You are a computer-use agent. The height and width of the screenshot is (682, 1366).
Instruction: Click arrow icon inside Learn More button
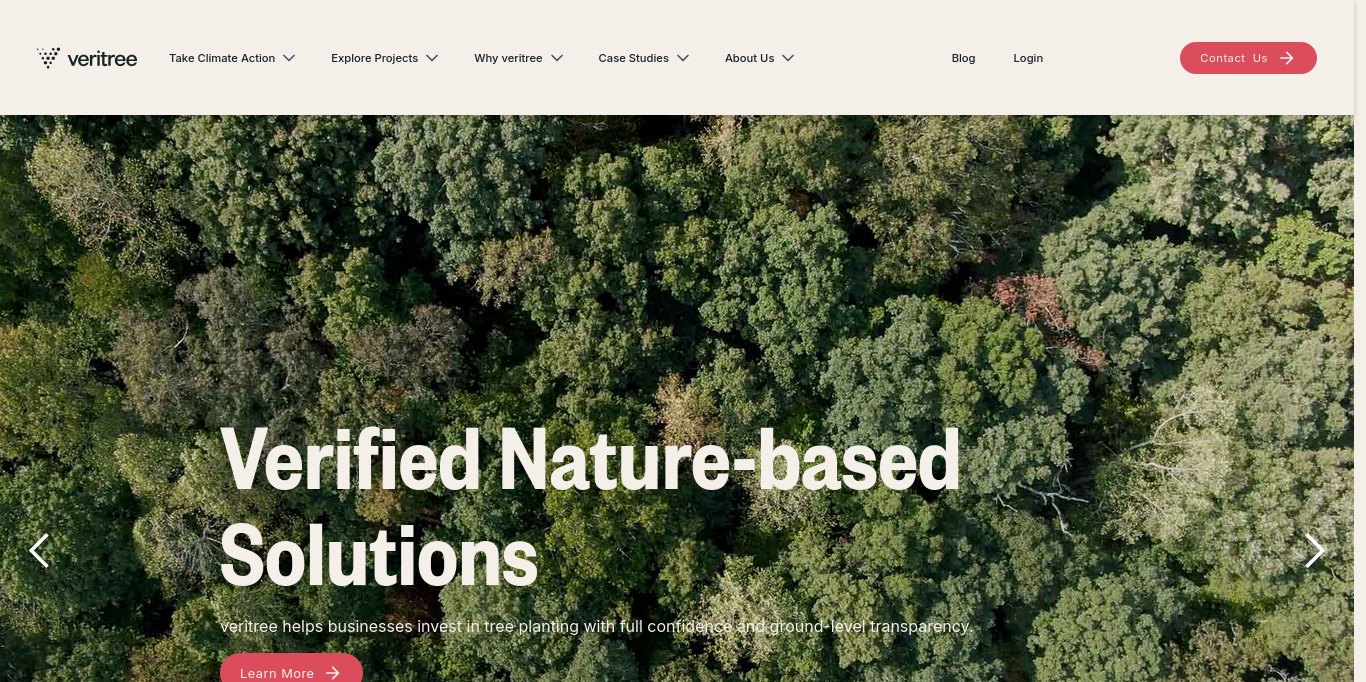click(x=333, y=673)
